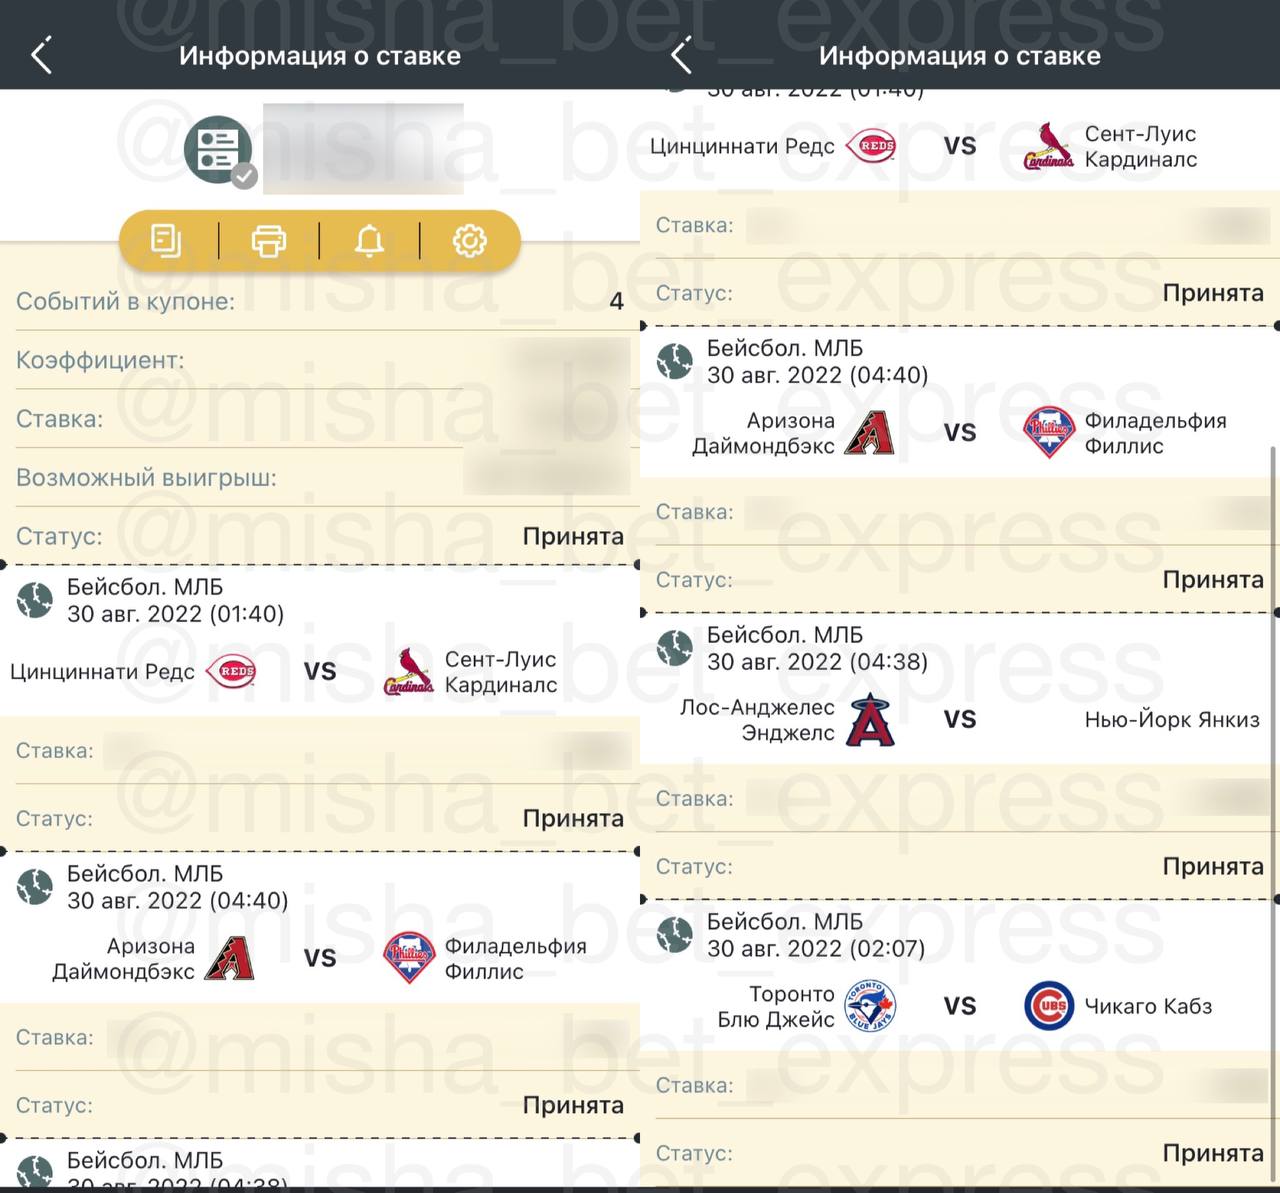The width and height of the screenshot is (1280, 1193).
Task: Open the coupon document icon in yellow toolbar
Action: click(x=166, y=241)
